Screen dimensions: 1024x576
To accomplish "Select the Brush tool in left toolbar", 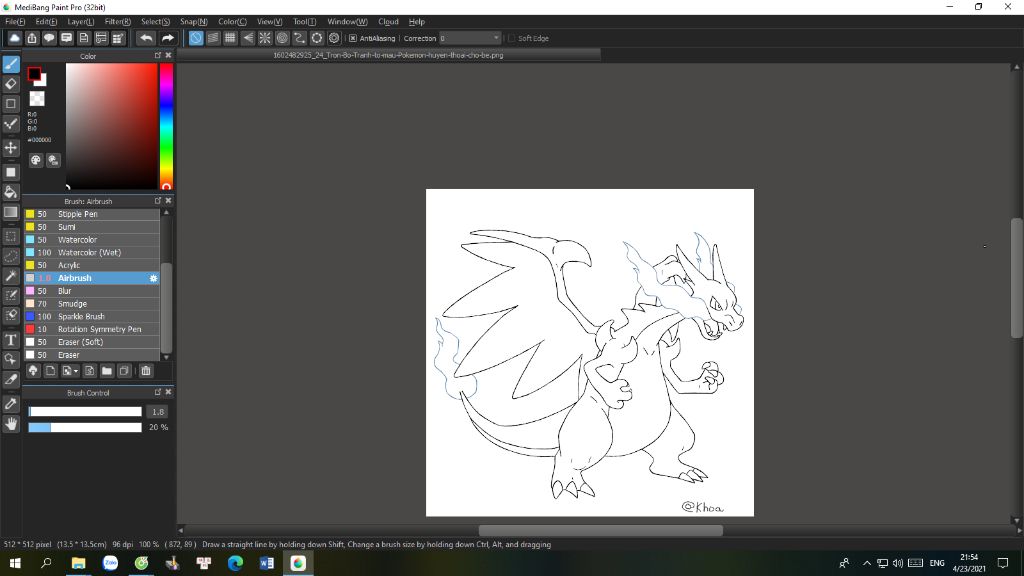I will point(11,64).
